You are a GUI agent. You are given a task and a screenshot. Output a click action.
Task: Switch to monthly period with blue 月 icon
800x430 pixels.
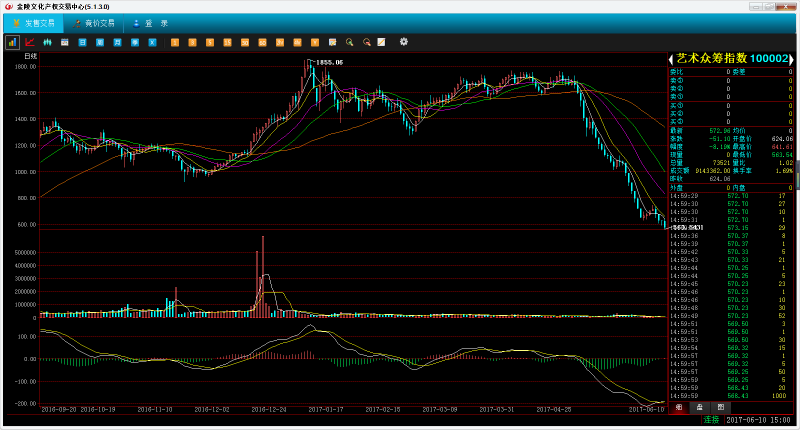pyautogui.click(x=117, y=42)
